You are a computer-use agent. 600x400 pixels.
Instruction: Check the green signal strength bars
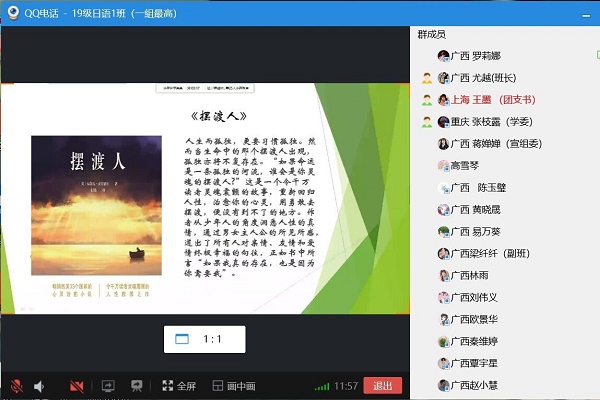(322, 387)
